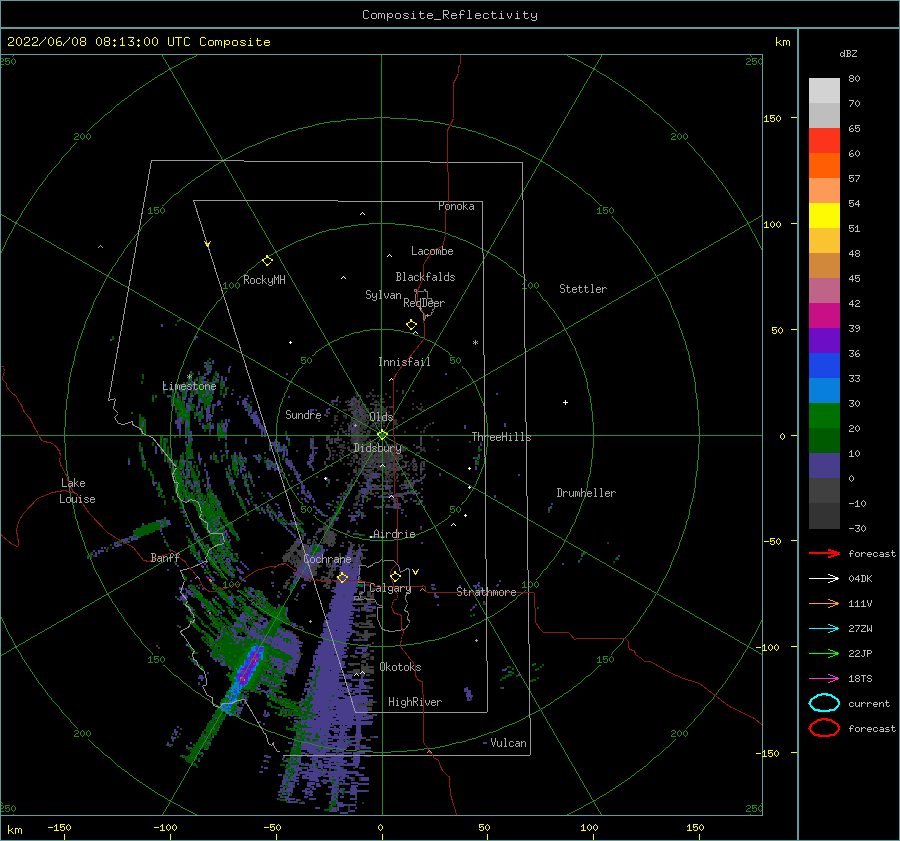Click the Vulcan city label
This screenshot has width=900, height=841.
pyautogui.click(x=509, y=743)
